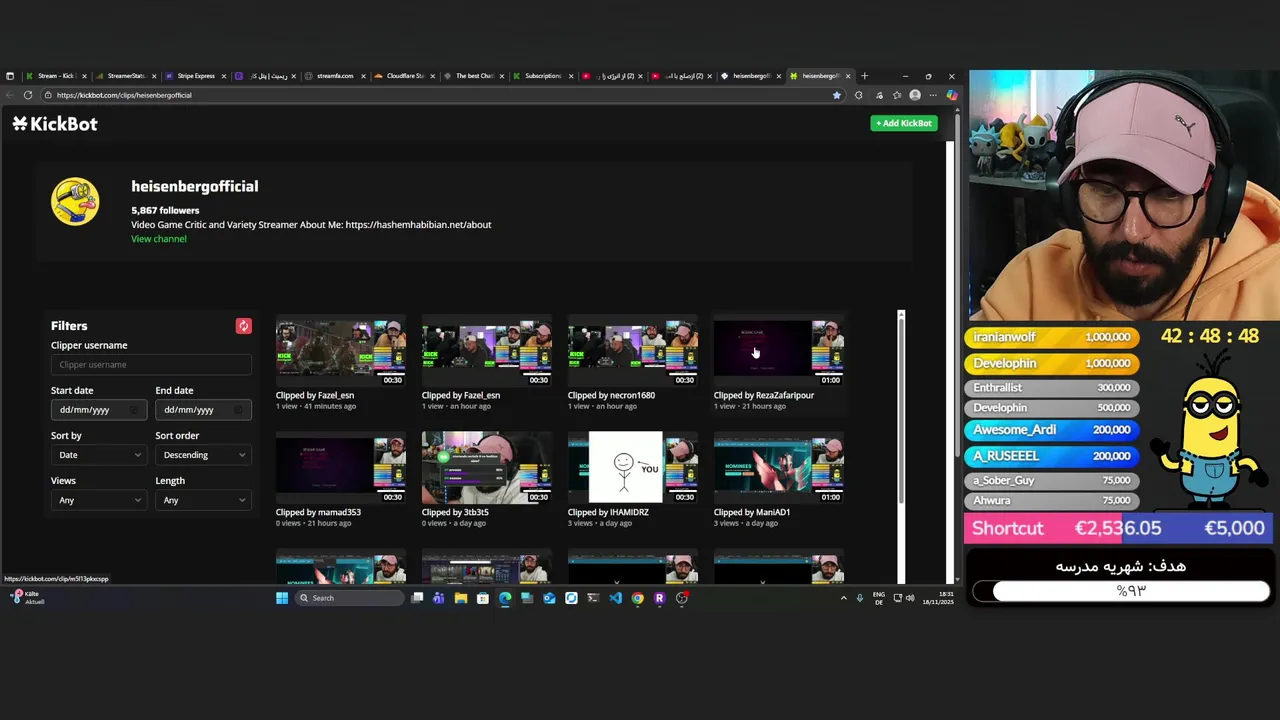Click the Filters heading
The height and width of the screenshot is (720, 1280).
pos(69,326)
